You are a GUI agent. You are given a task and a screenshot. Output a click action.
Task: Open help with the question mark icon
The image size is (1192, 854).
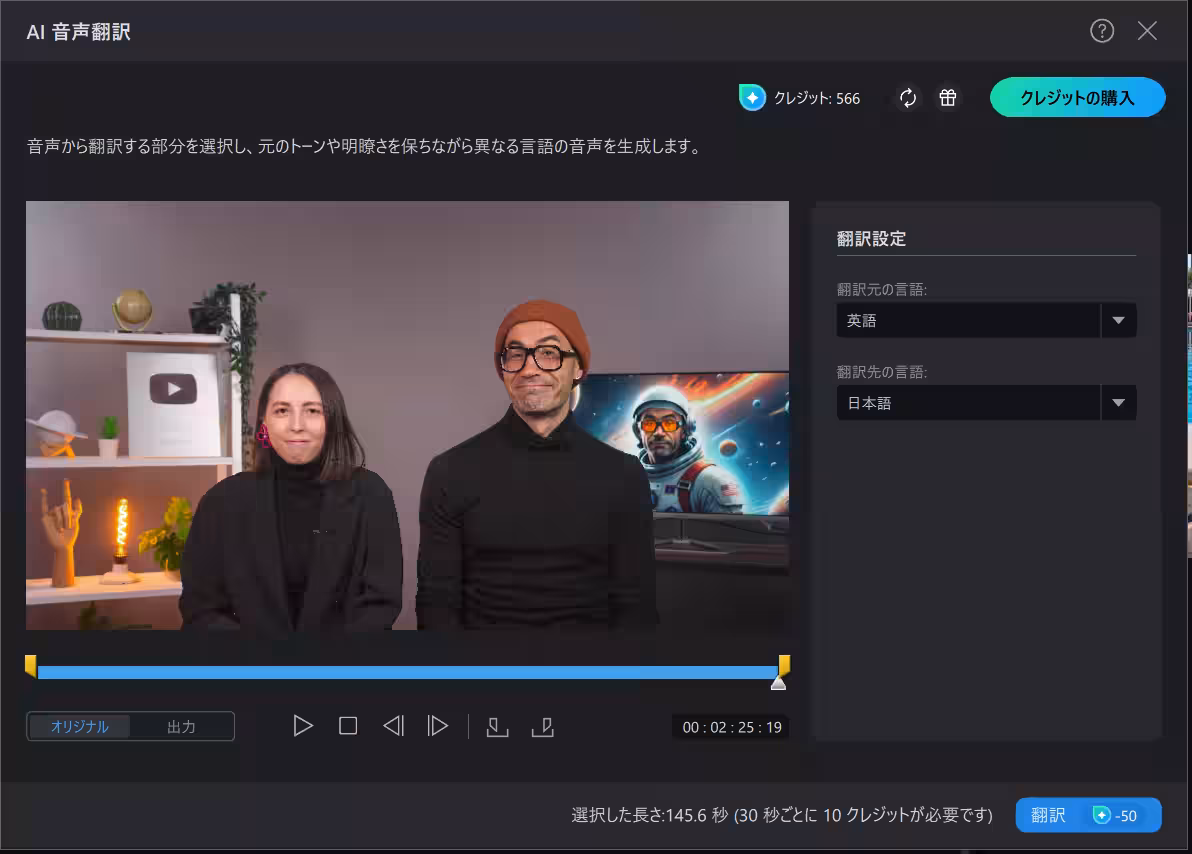(x=1101, y=31)
